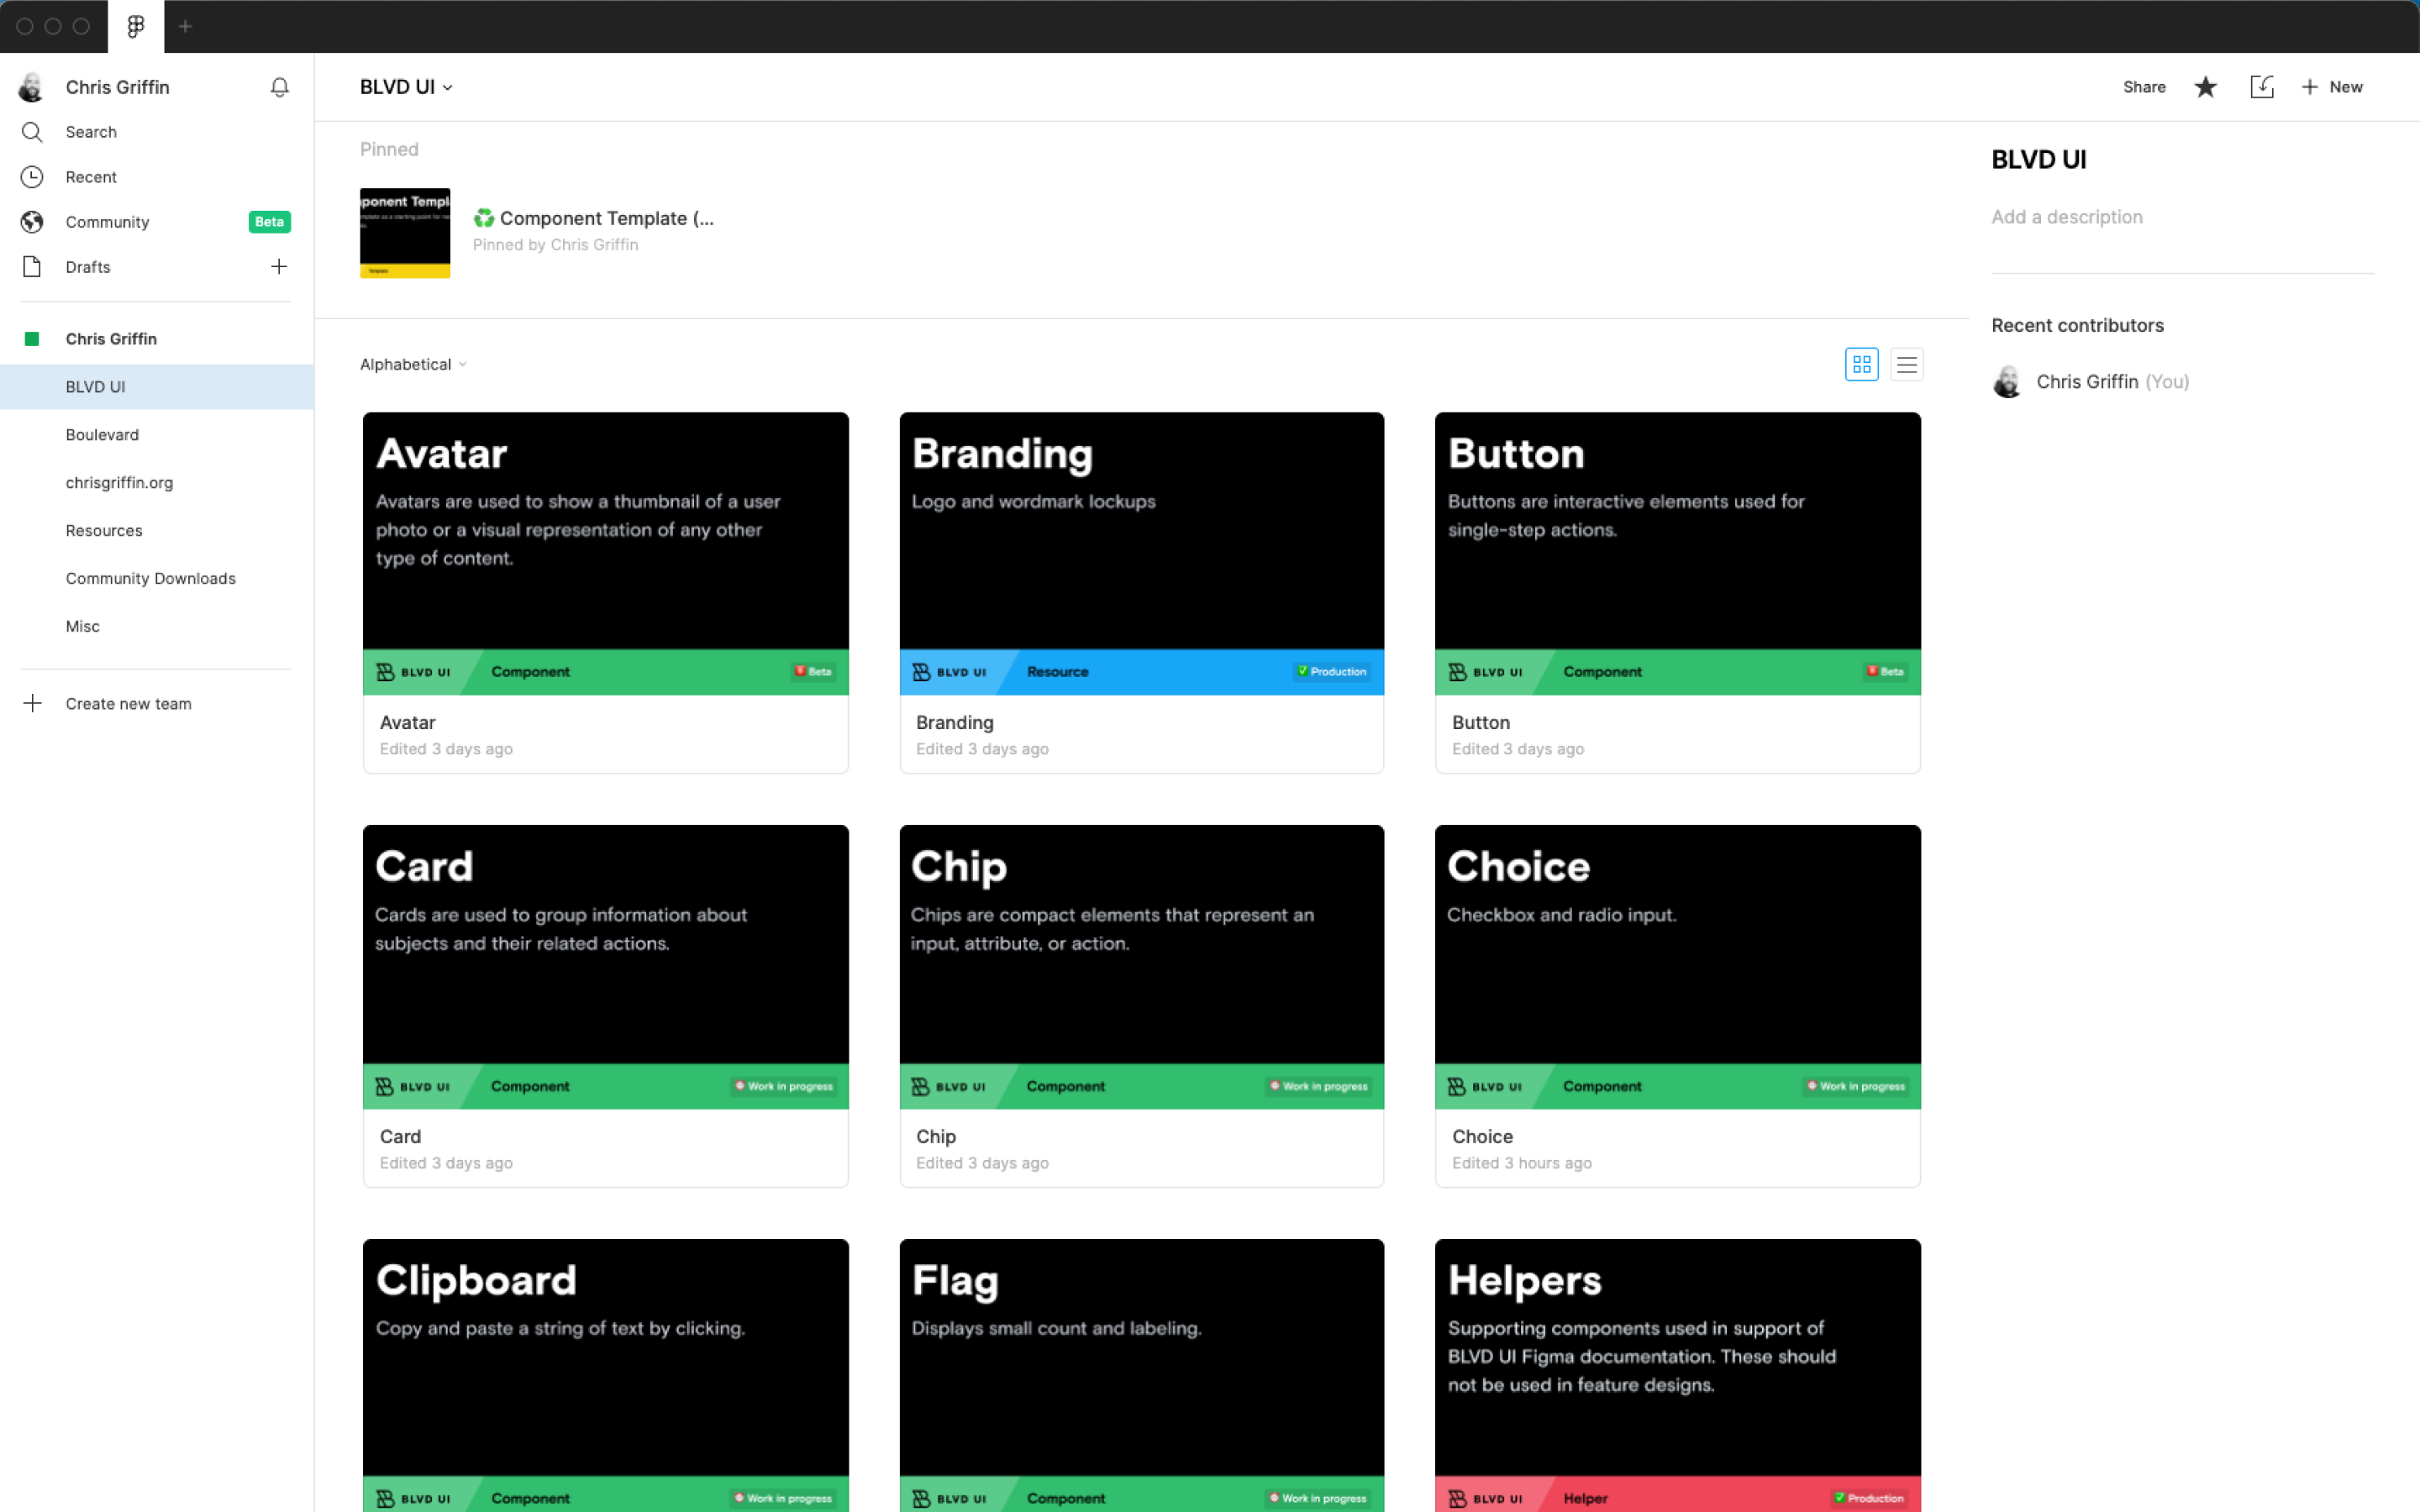Viewport: 2420px width, 1512px height.
Task: Open the BLVD UI project options chevron
Action: click(448, 87)
